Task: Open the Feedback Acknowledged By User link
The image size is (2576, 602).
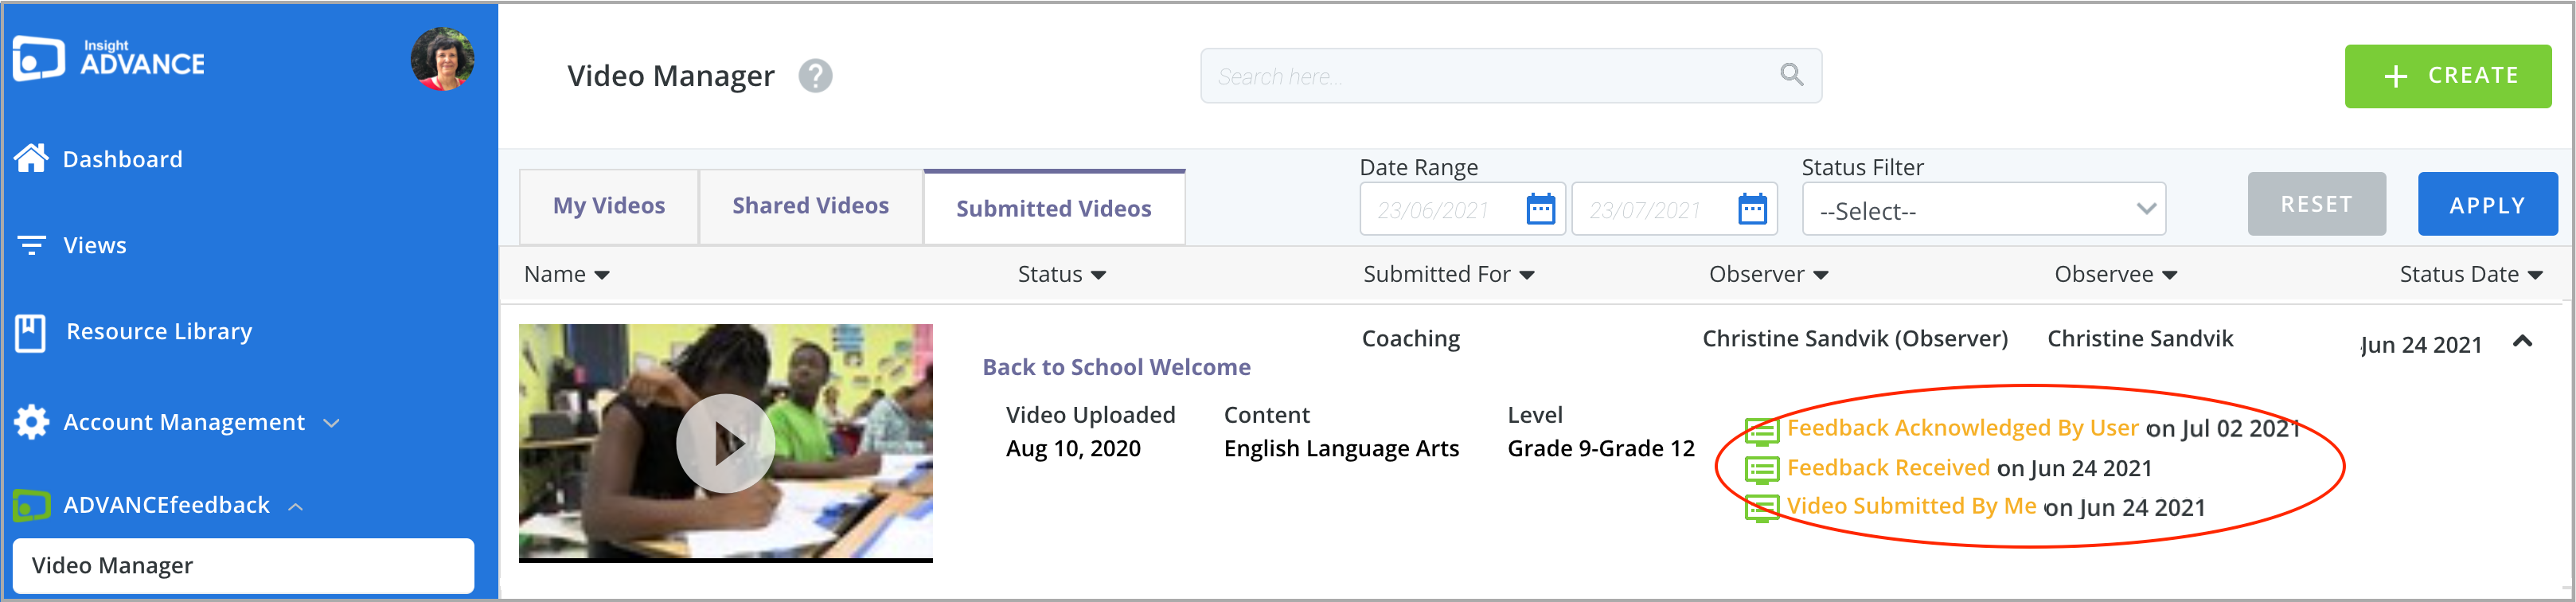Action: coord(1962,428)
